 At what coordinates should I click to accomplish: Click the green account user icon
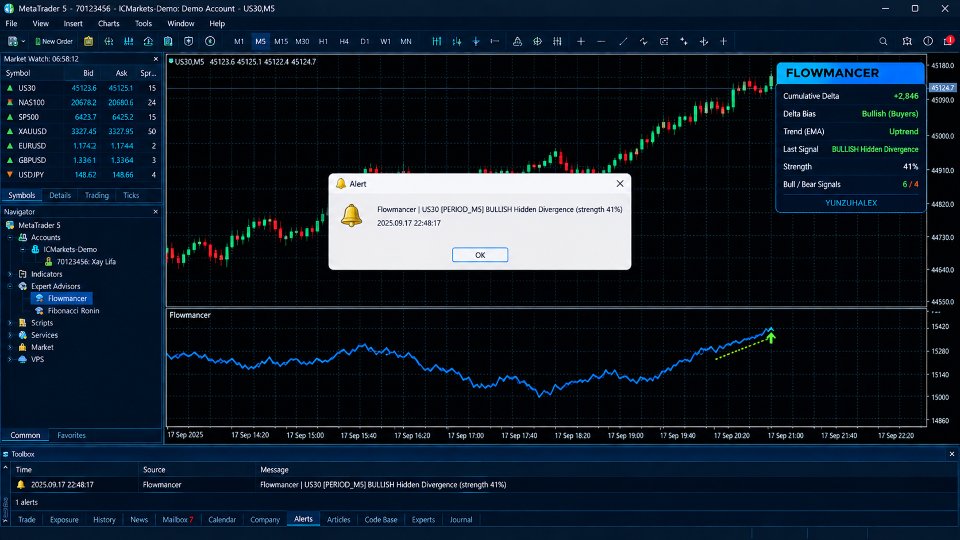[x=48, y=261]
